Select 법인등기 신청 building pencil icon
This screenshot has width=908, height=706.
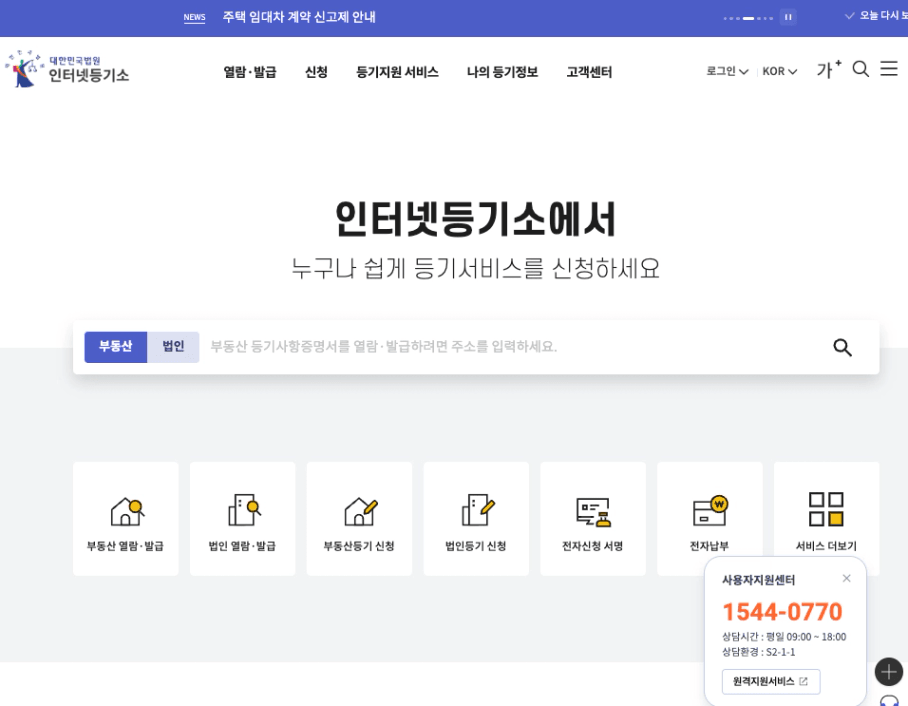[x=477, y=511]
